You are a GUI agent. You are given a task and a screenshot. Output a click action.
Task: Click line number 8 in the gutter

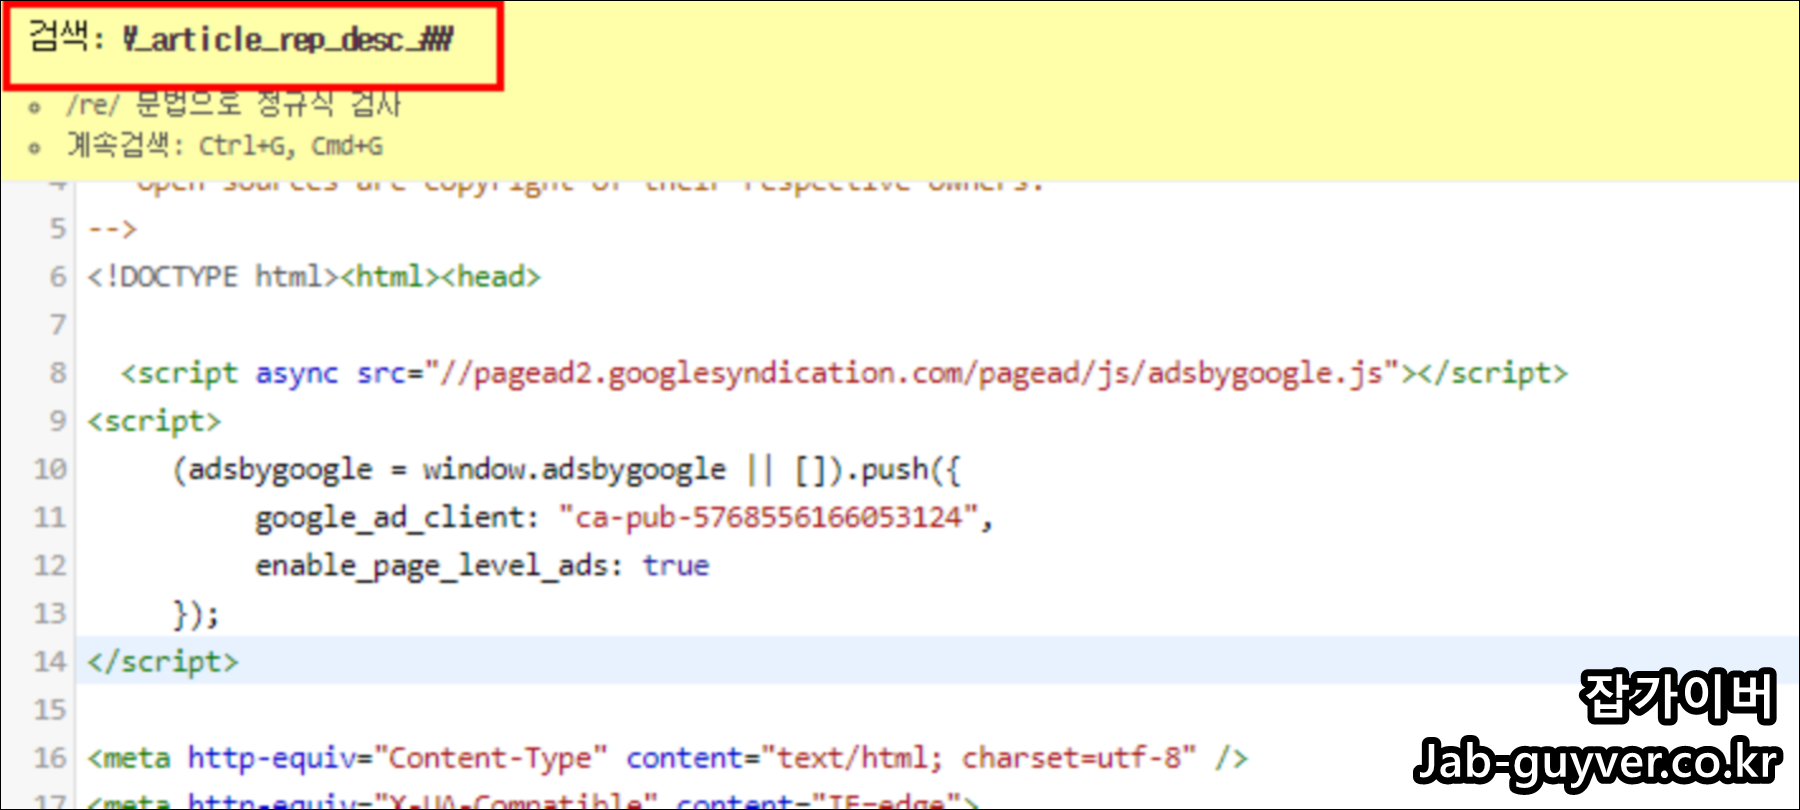[58, 372]
